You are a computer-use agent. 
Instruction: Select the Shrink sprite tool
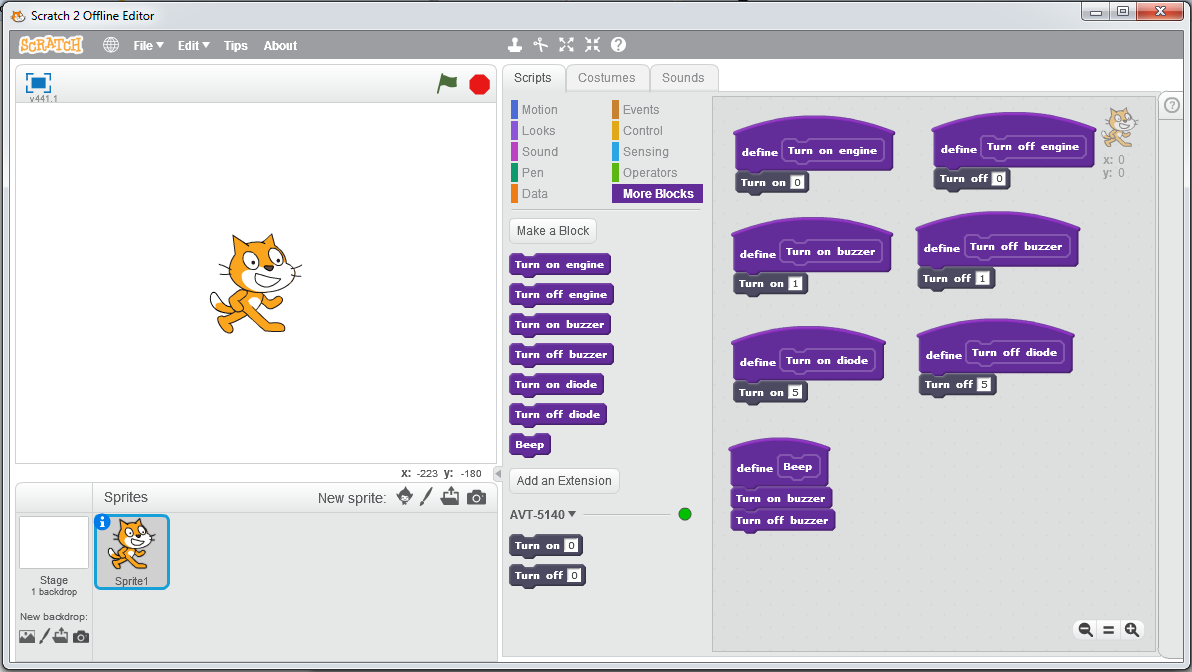pos(592,45)
